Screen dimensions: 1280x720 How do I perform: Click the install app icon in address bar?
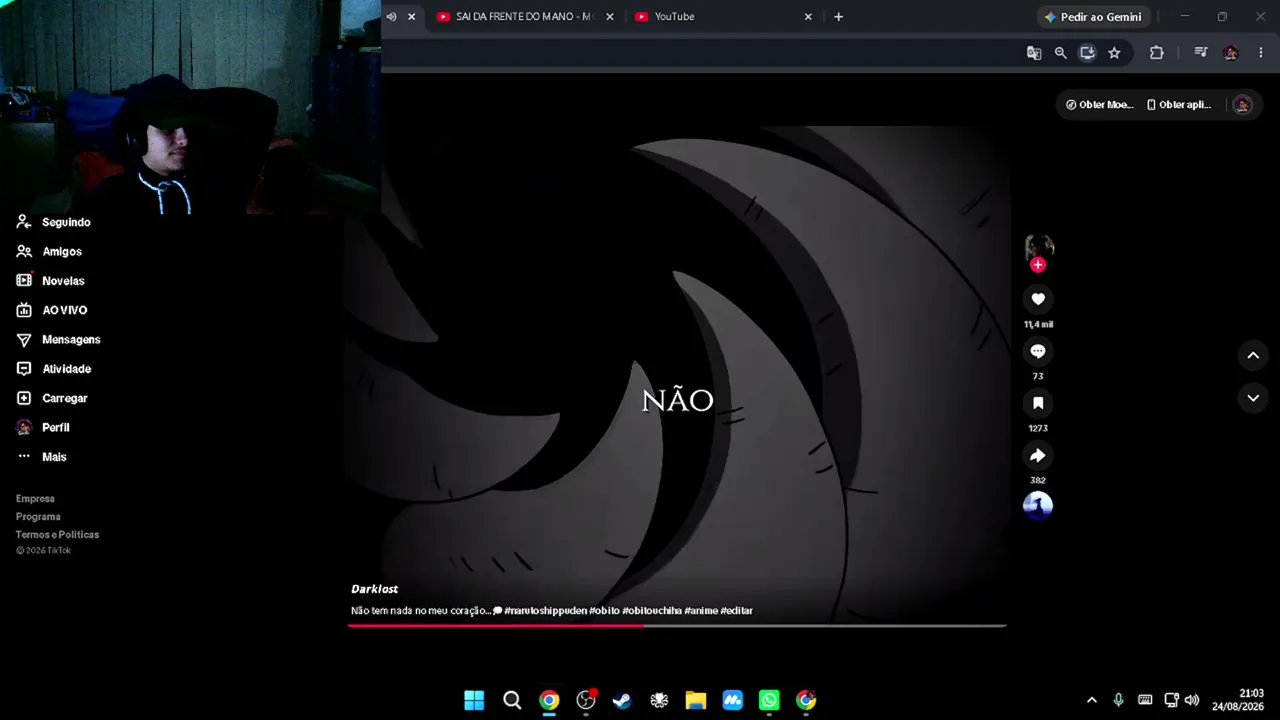pos(1088,53)
